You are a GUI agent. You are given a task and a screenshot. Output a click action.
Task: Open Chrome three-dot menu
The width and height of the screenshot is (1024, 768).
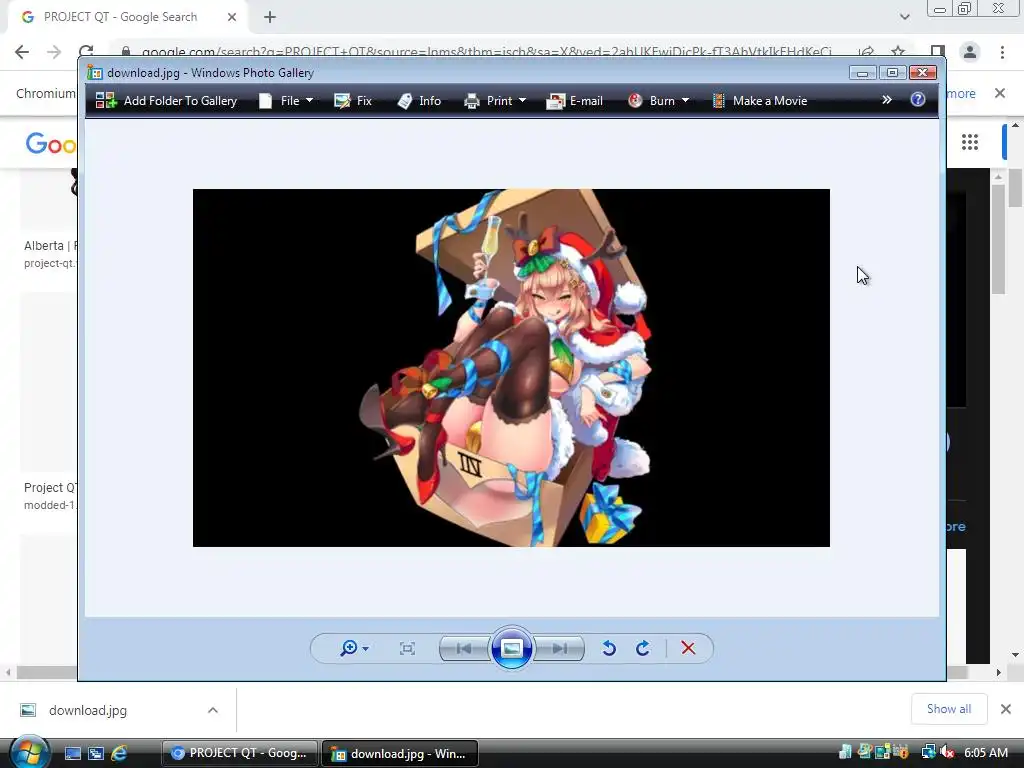(1002, 52)
